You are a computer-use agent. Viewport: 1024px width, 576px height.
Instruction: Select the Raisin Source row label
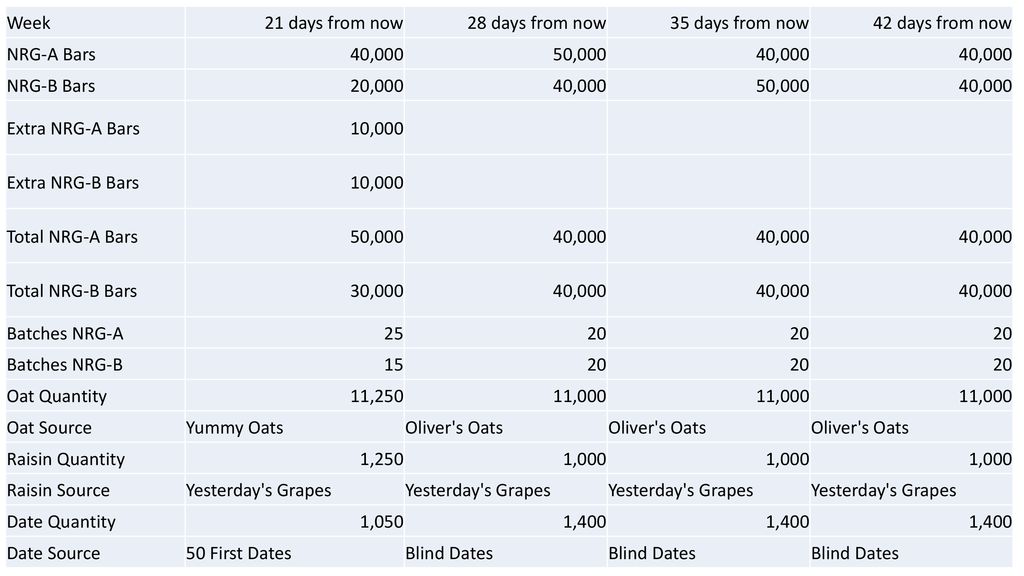58,490
